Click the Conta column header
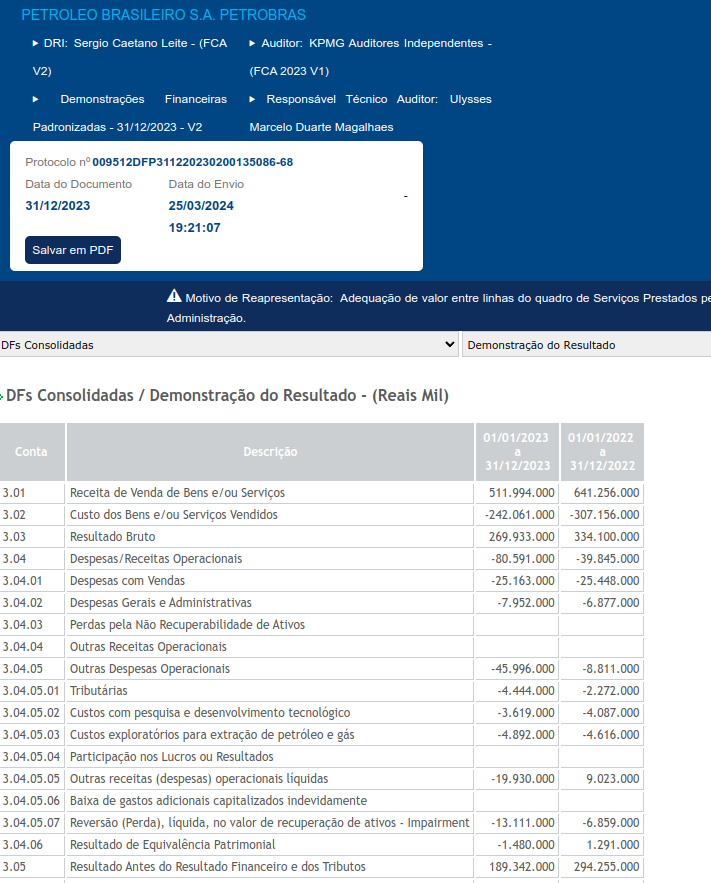Viewport: 711px width, 883px height. tap(32, 452)
